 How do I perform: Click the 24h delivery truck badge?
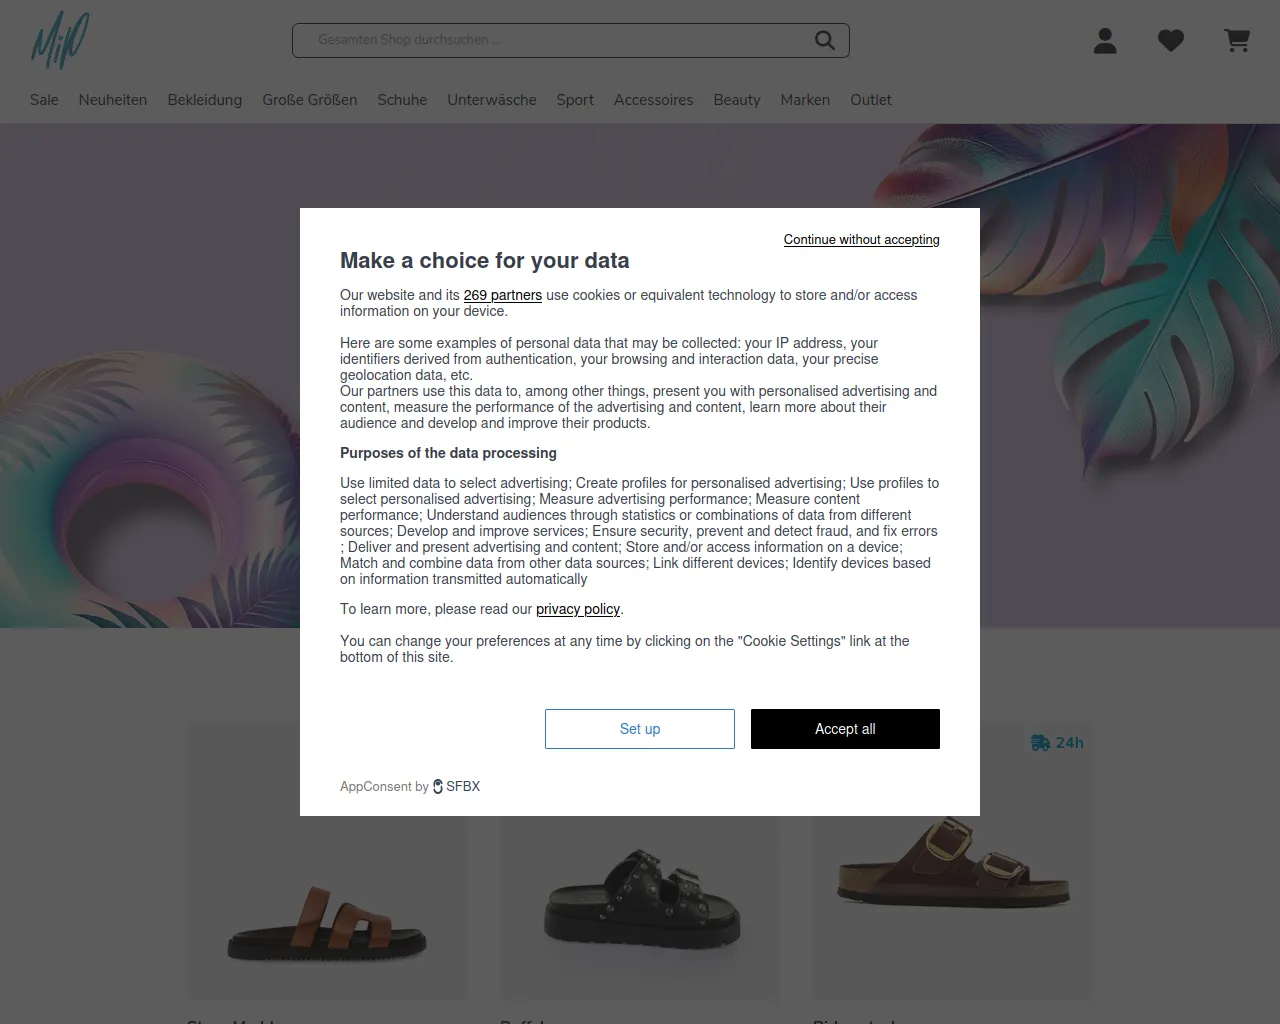click(1057, 743)
